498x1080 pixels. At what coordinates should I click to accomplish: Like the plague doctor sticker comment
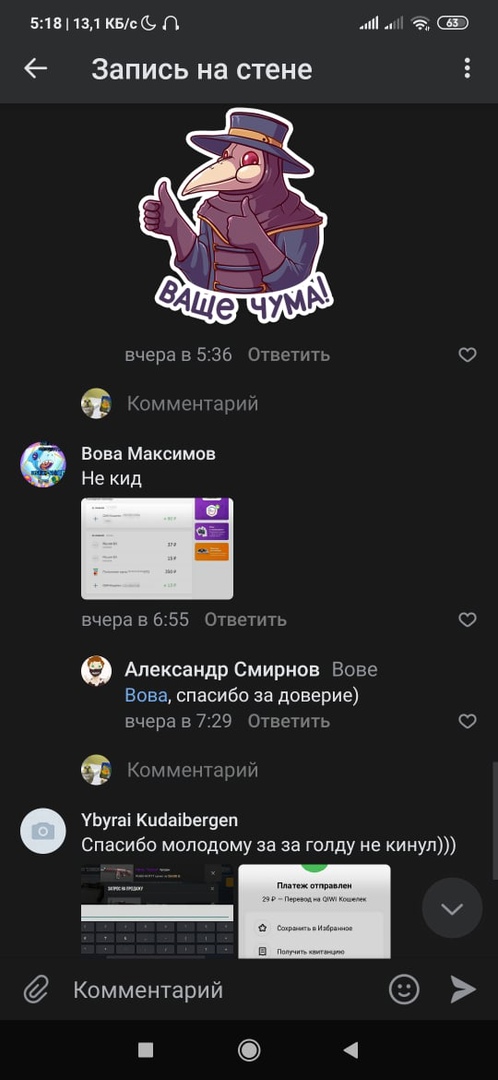(x=468, y=355)
